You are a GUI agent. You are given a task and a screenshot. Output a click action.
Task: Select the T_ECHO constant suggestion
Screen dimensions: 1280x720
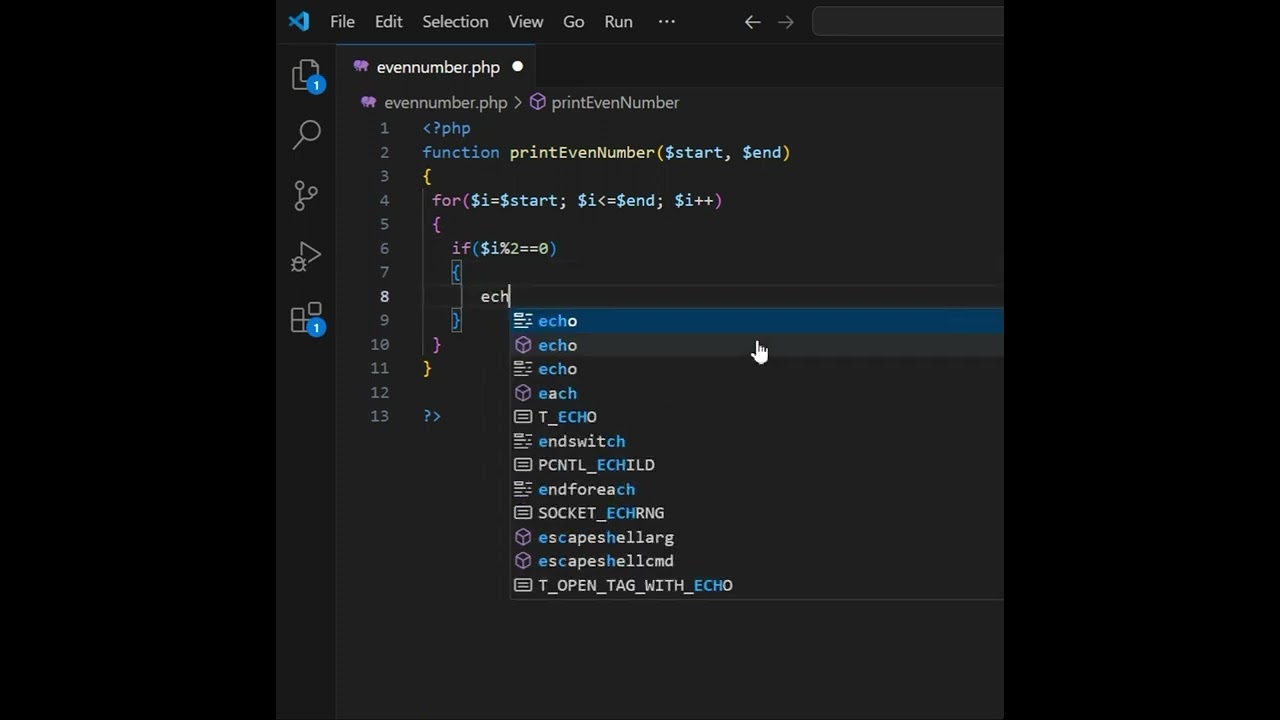757,417
